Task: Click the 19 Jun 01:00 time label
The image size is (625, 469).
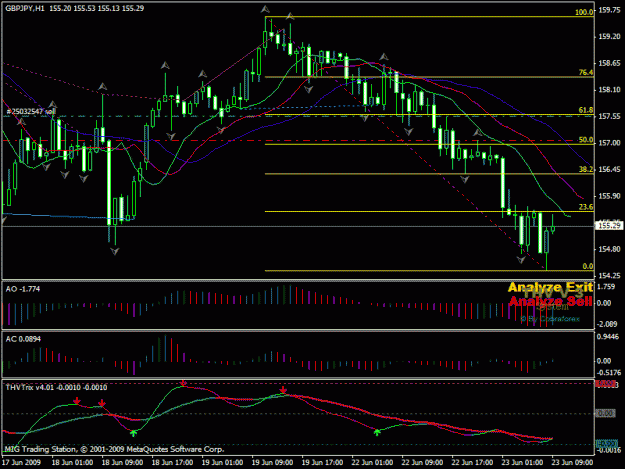Action: click(x=222, y=463)
